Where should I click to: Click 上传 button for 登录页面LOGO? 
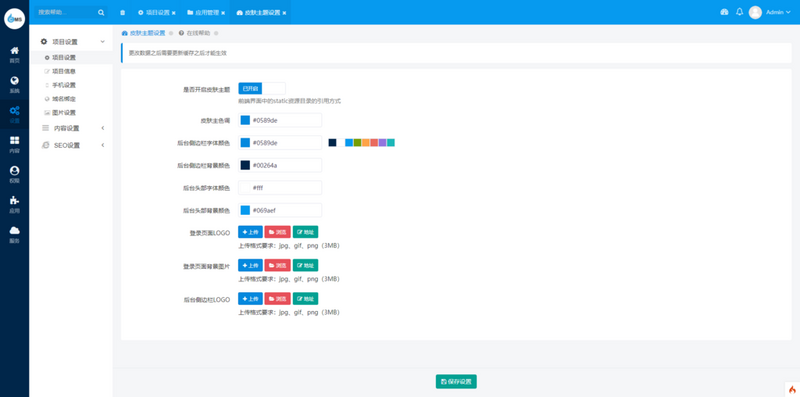click(x=251, y=232)
